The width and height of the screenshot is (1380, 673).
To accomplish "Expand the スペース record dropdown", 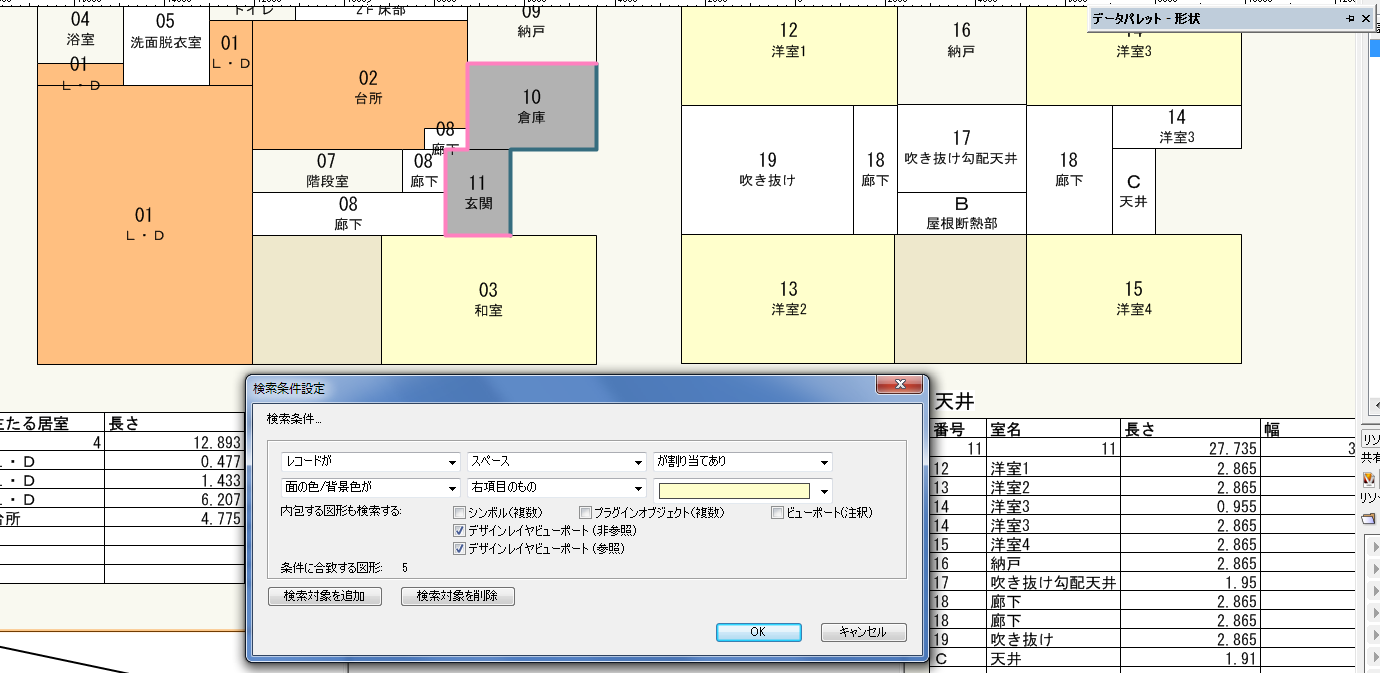I will pos(556,462).
